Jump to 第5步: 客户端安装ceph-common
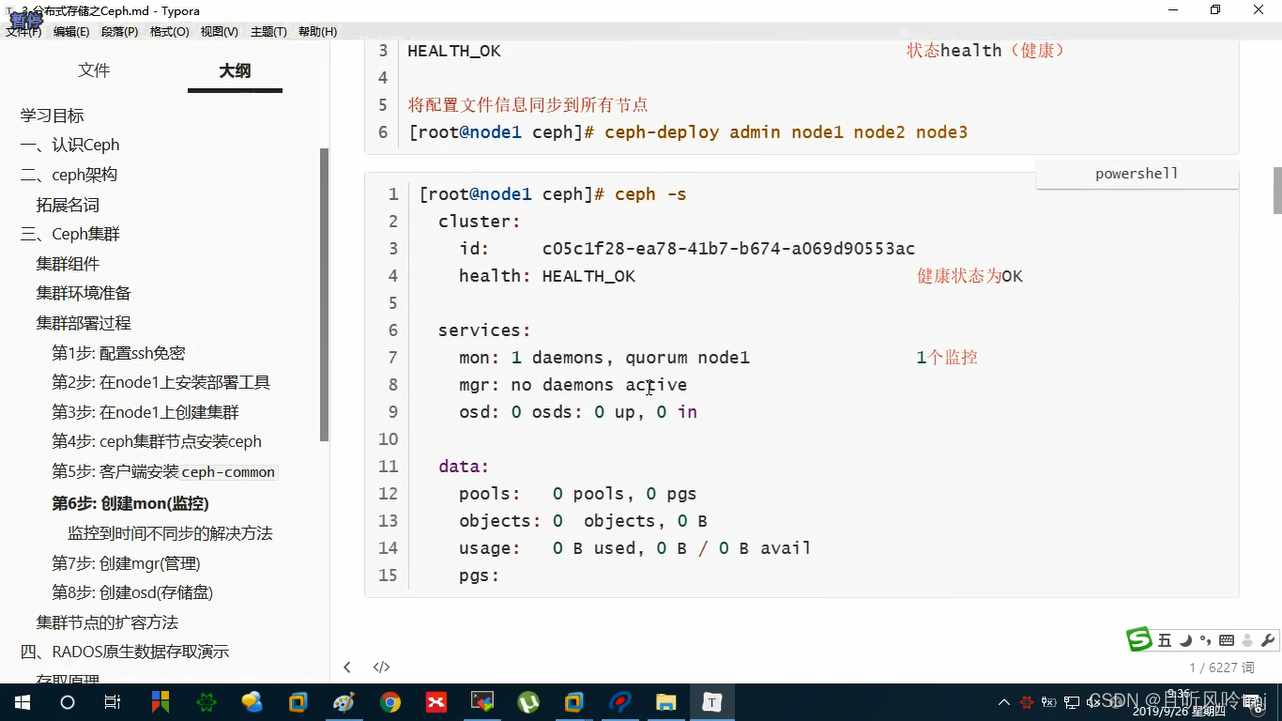Viewport: 1282px width, 721px height. click(x=165, y=471)
